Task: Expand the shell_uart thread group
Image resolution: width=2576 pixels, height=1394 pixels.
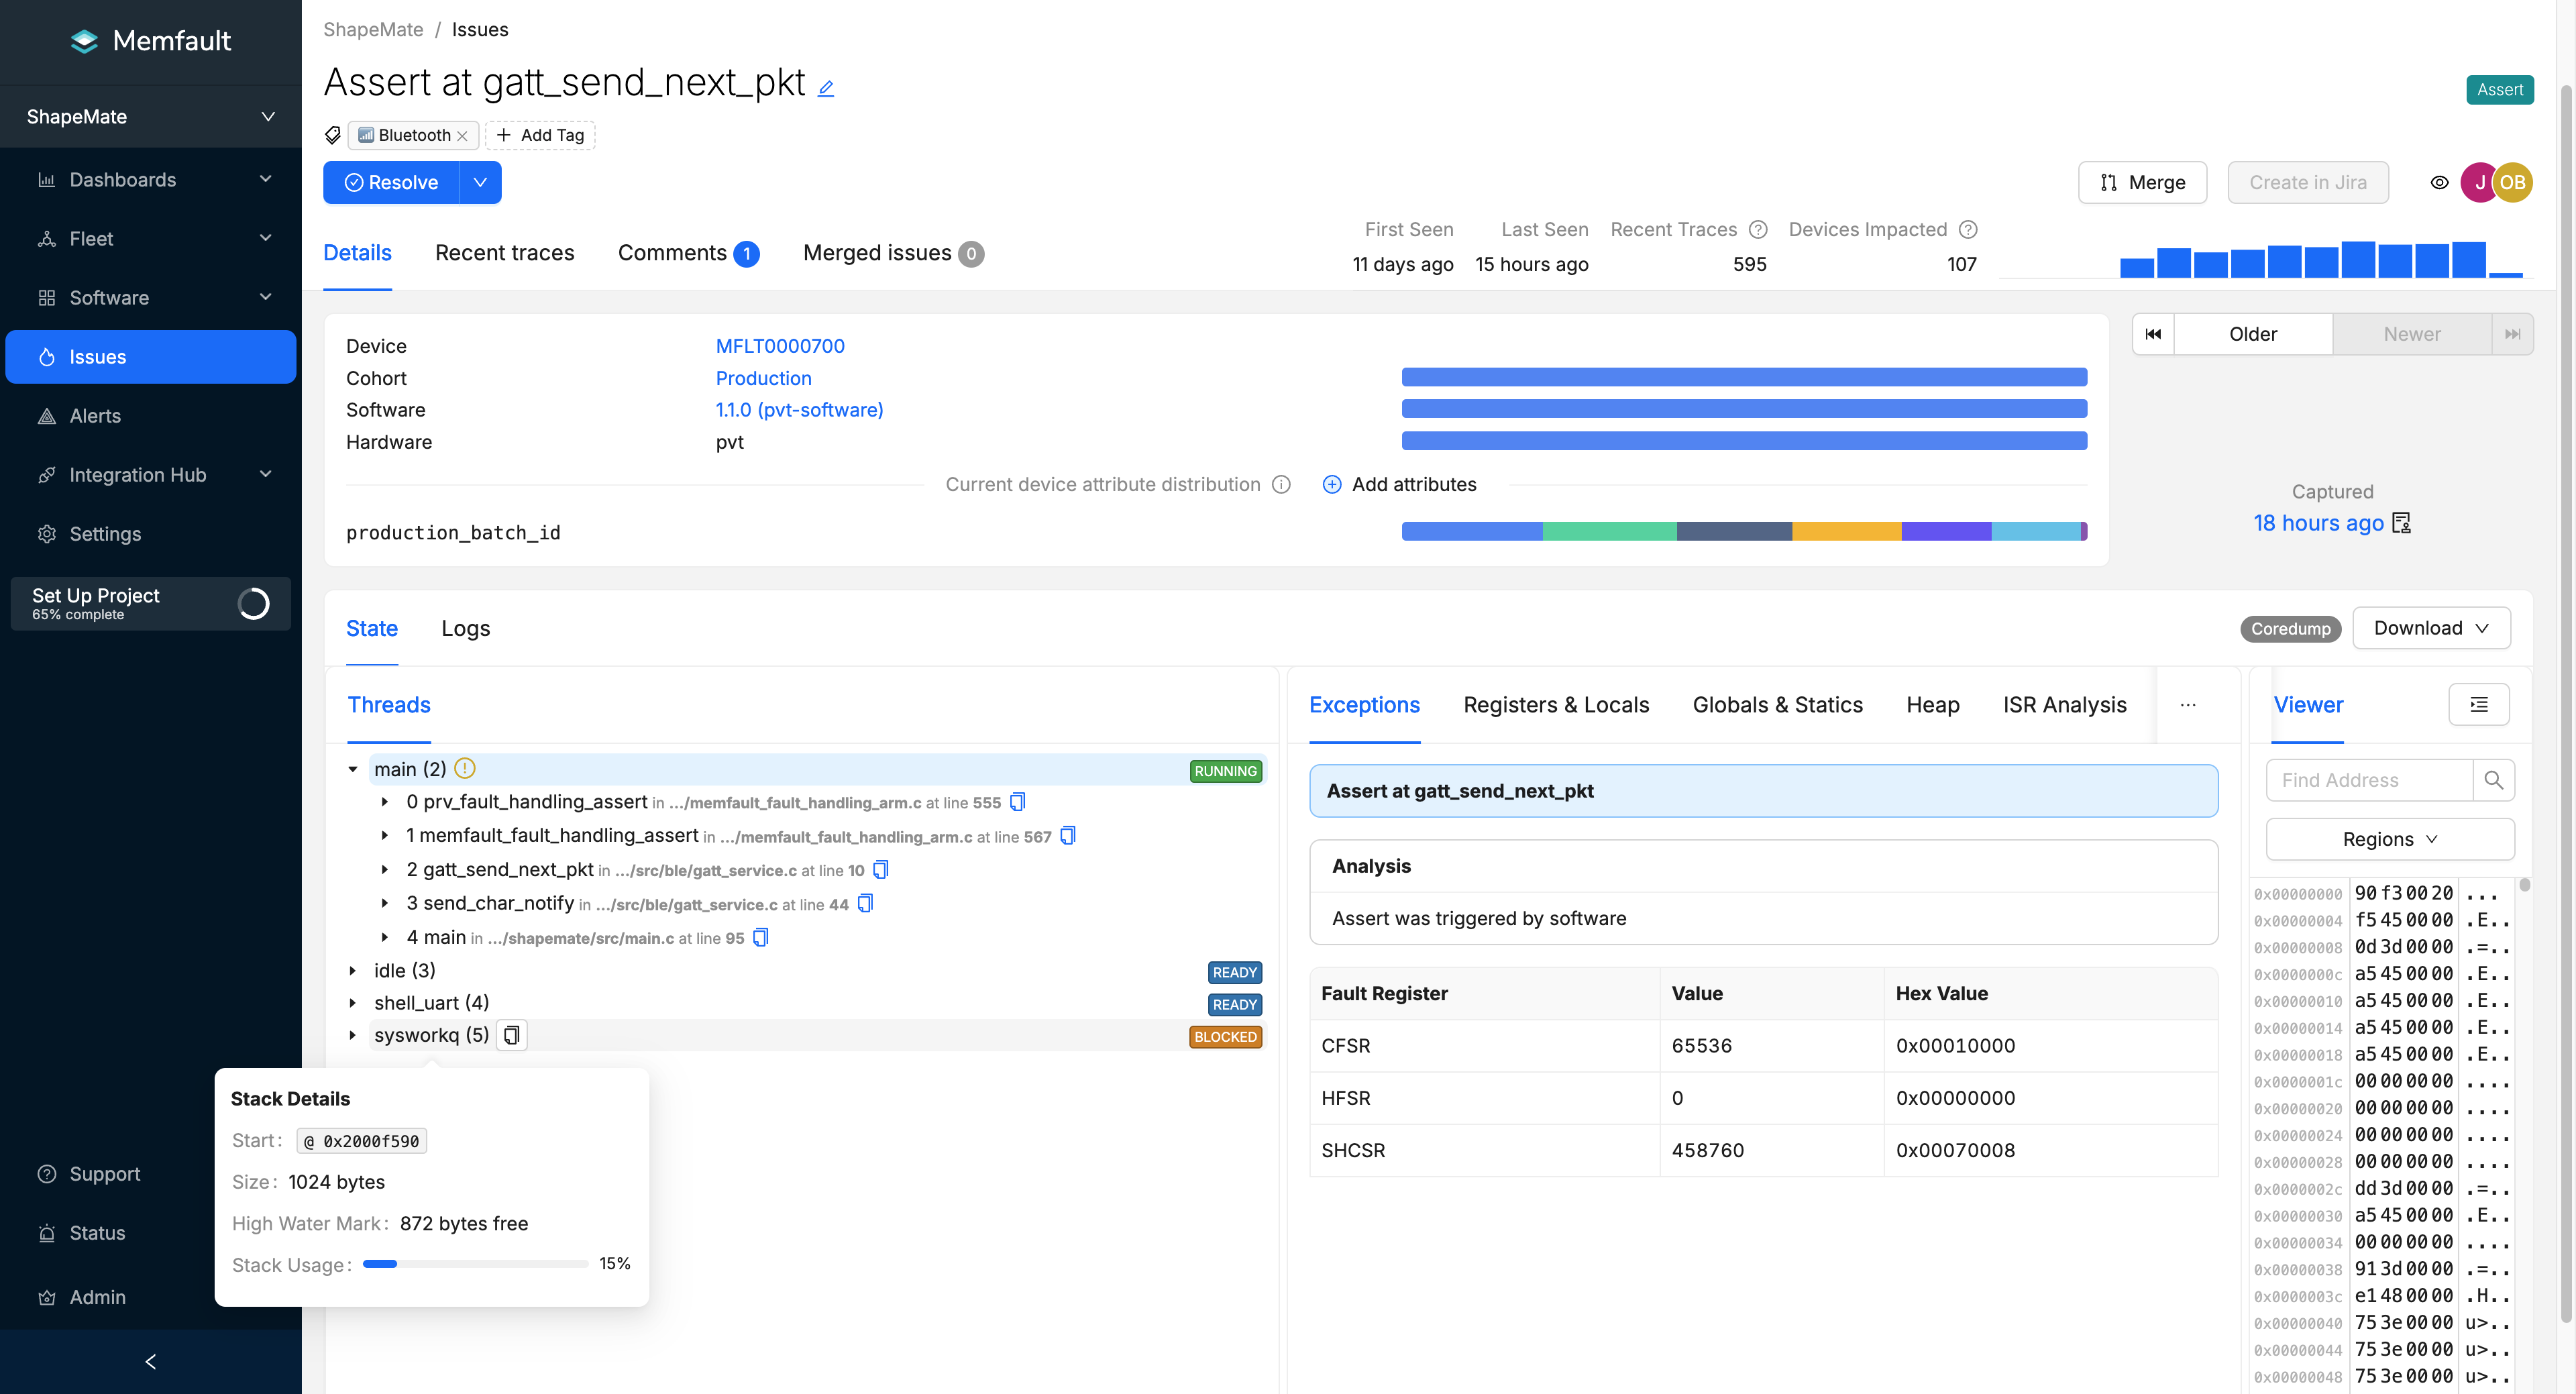Action: pyautogui.click(x=356, y=1003)
